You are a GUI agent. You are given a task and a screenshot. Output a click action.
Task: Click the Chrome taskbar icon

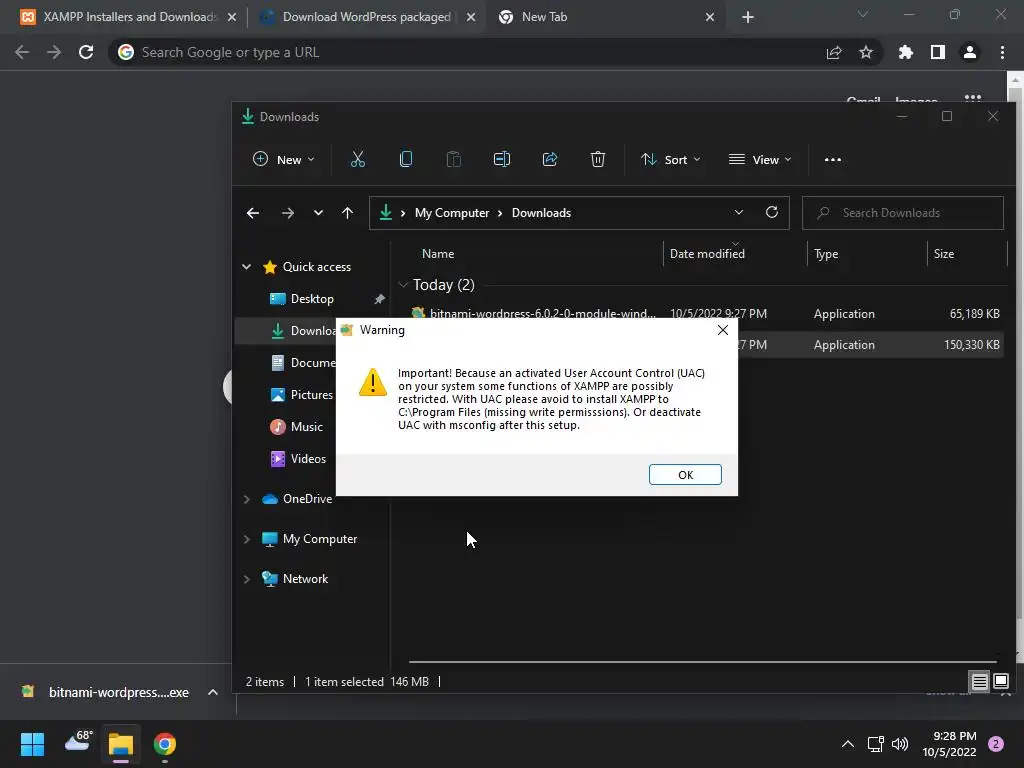[x=165, y=744]
